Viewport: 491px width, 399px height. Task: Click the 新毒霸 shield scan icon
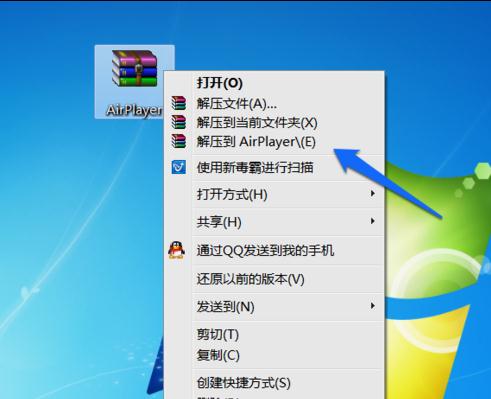[x=179, y=167]
